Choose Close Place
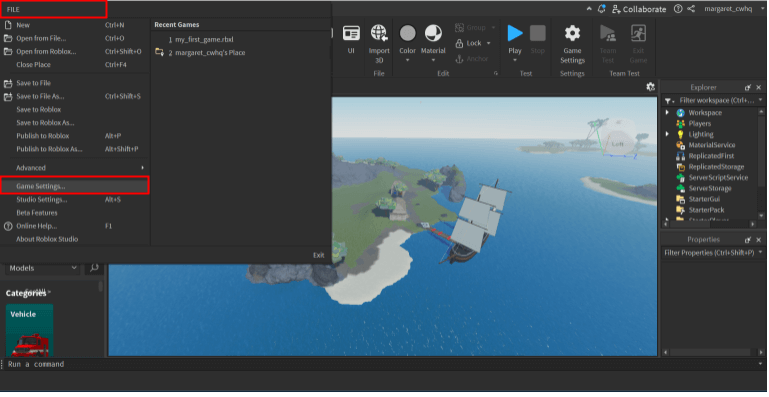The width and height of the screenshot is (769, 397). coord(75,65)
